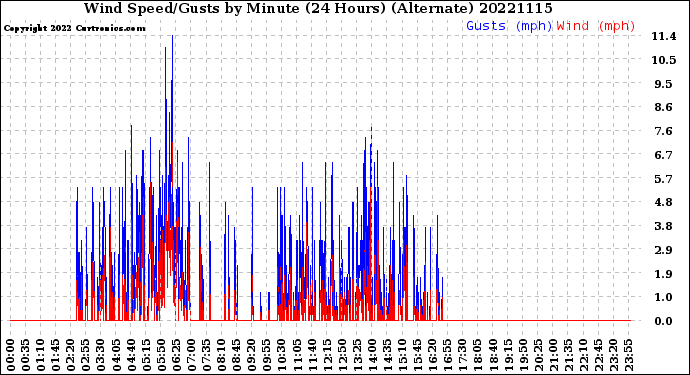The width and height of the screenshot is (690, 375).
Task: Click the y-axis value 5.7
Action: coord(664,179)
